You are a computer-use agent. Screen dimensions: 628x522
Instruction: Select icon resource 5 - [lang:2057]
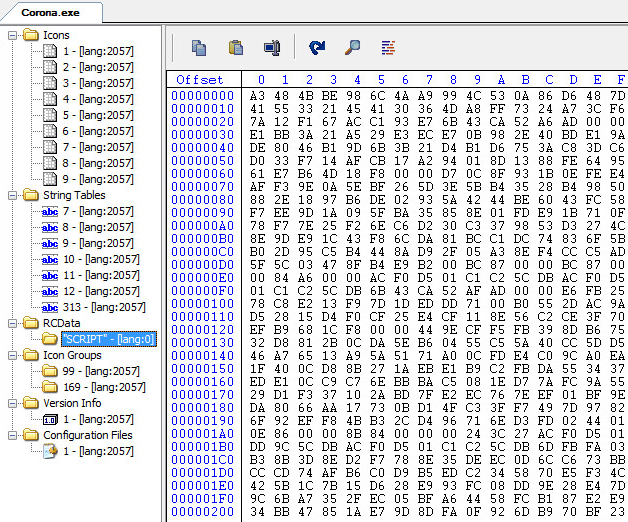point(98,115)
